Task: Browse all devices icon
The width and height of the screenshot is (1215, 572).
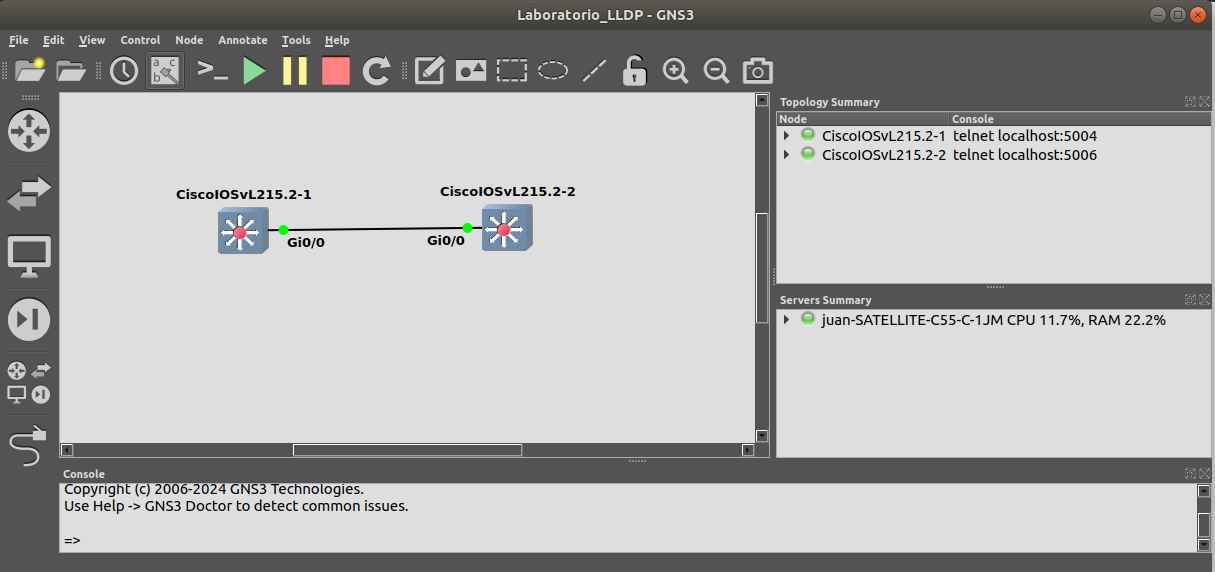Action: (29, 382)
